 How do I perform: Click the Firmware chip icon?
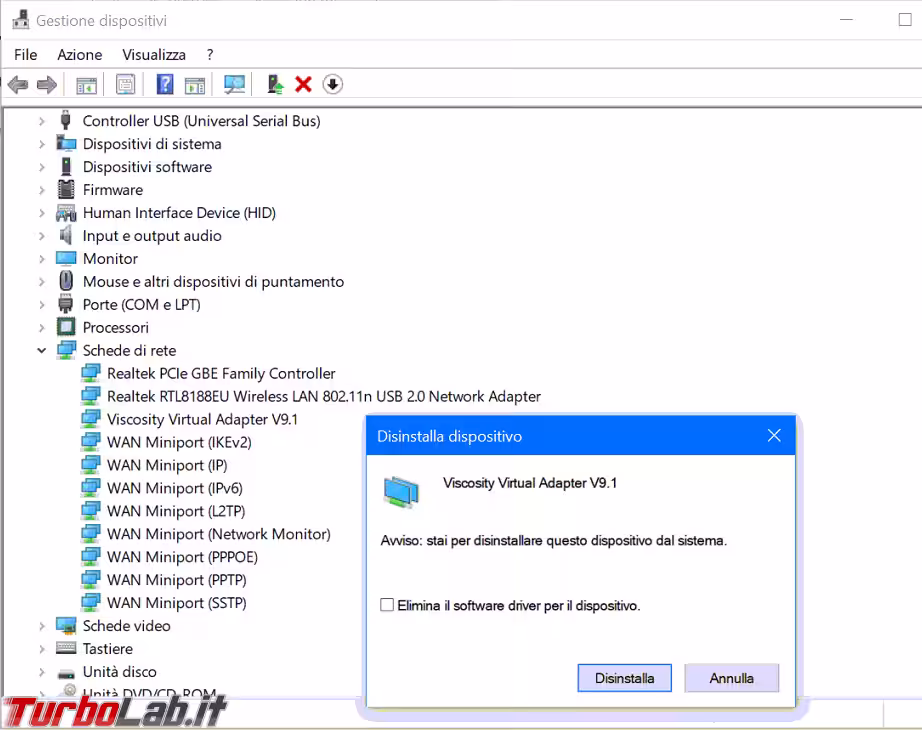coord(66,189)
